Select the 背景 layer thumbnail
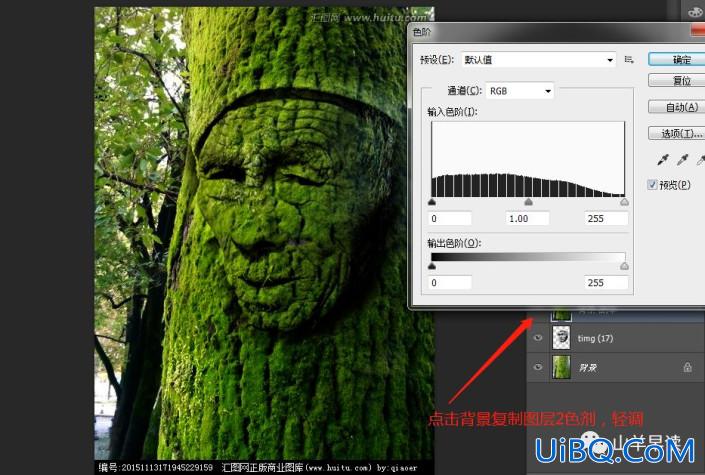Screen dimensions: 705x475 click(561, 367)
